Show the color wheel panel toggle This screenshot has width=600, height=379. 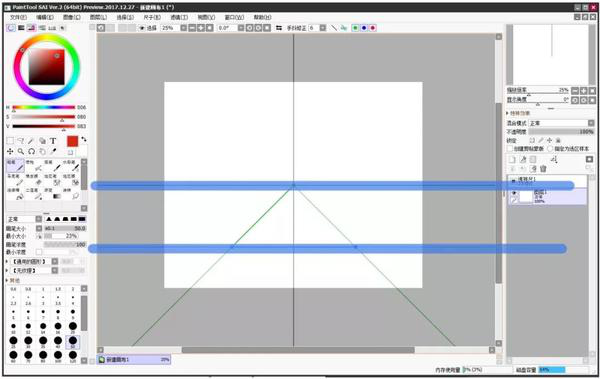11,28
